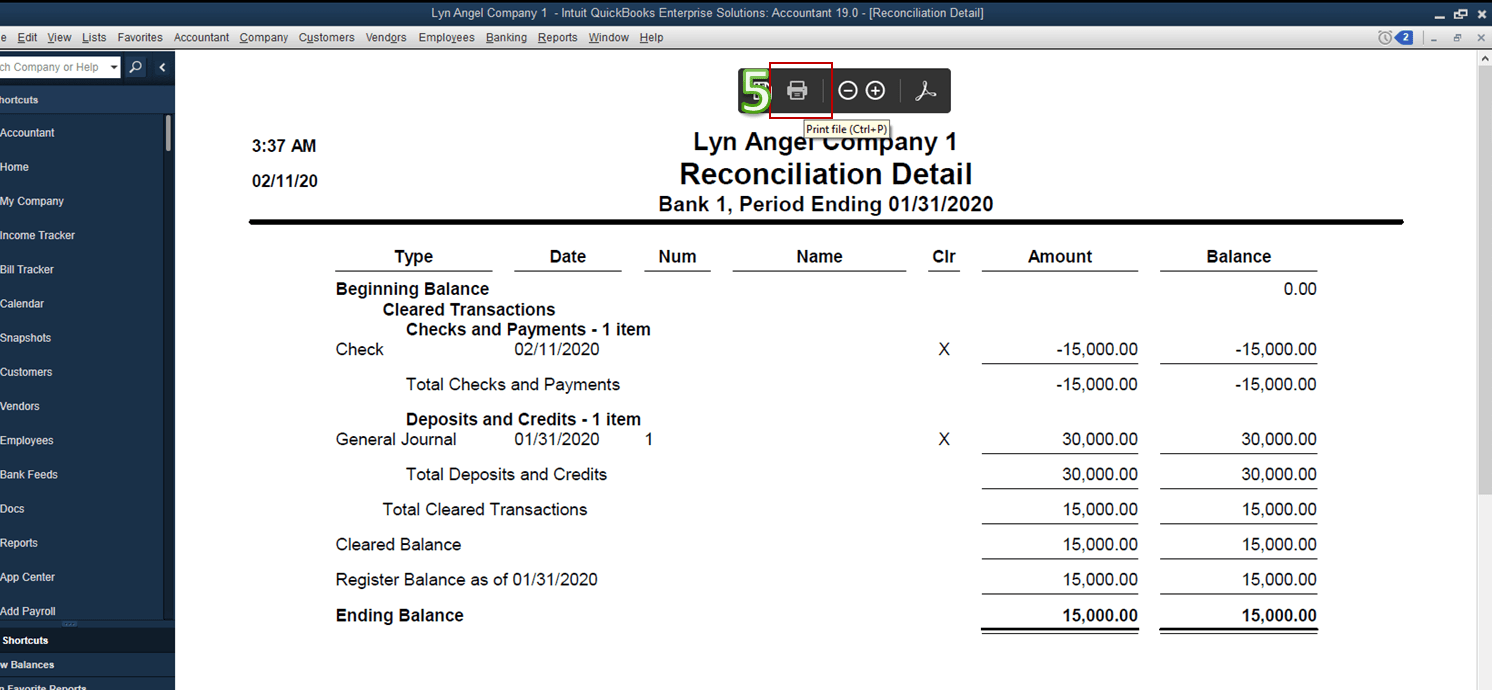Open My Favorite Reports section
Image resolution: width=1492 pixels, height=690 pixels.
(x=43, y=686)
